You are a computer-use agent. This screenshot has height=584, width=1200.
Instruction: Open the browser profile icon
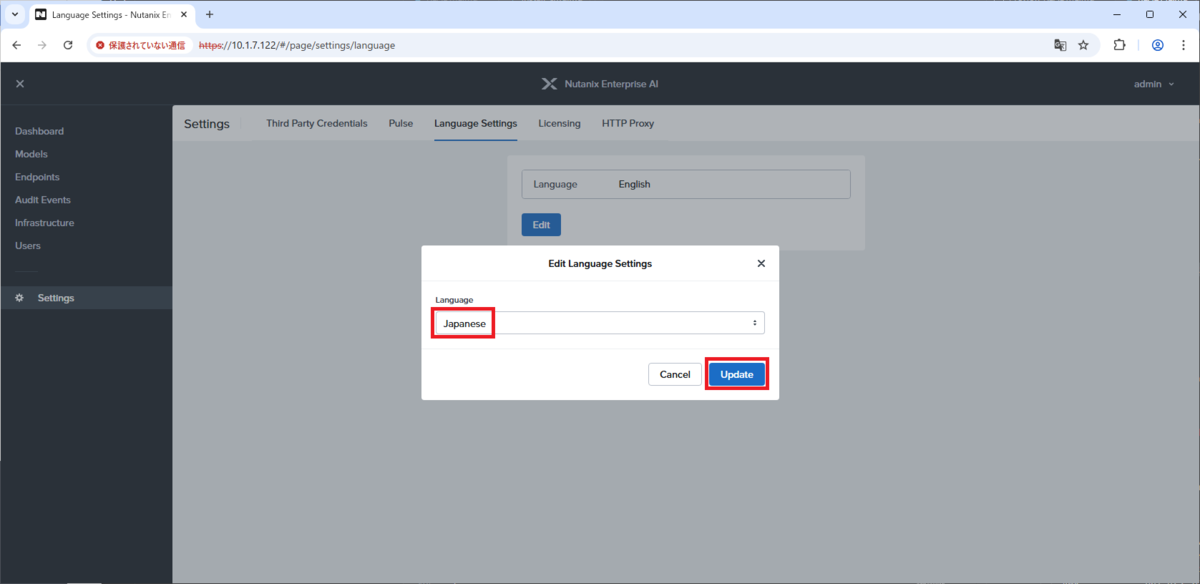pos(1157,45)
